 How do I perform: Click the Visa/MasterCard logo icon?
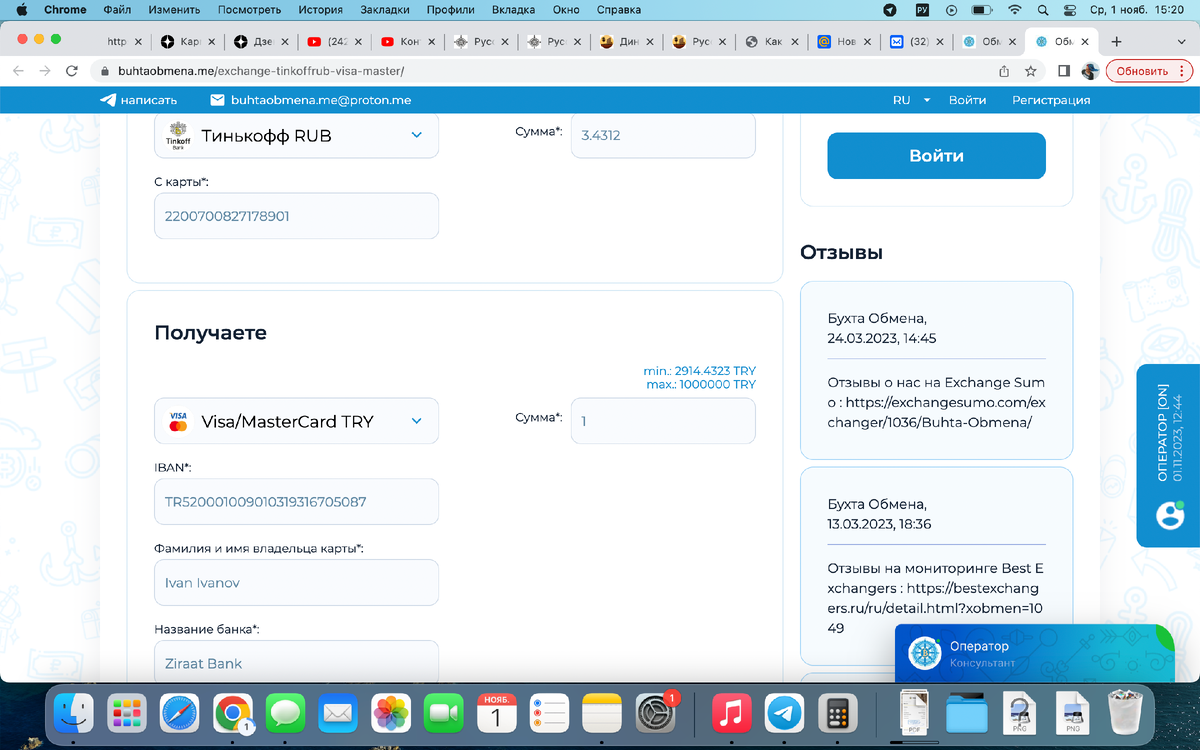(x=178, y=421)
